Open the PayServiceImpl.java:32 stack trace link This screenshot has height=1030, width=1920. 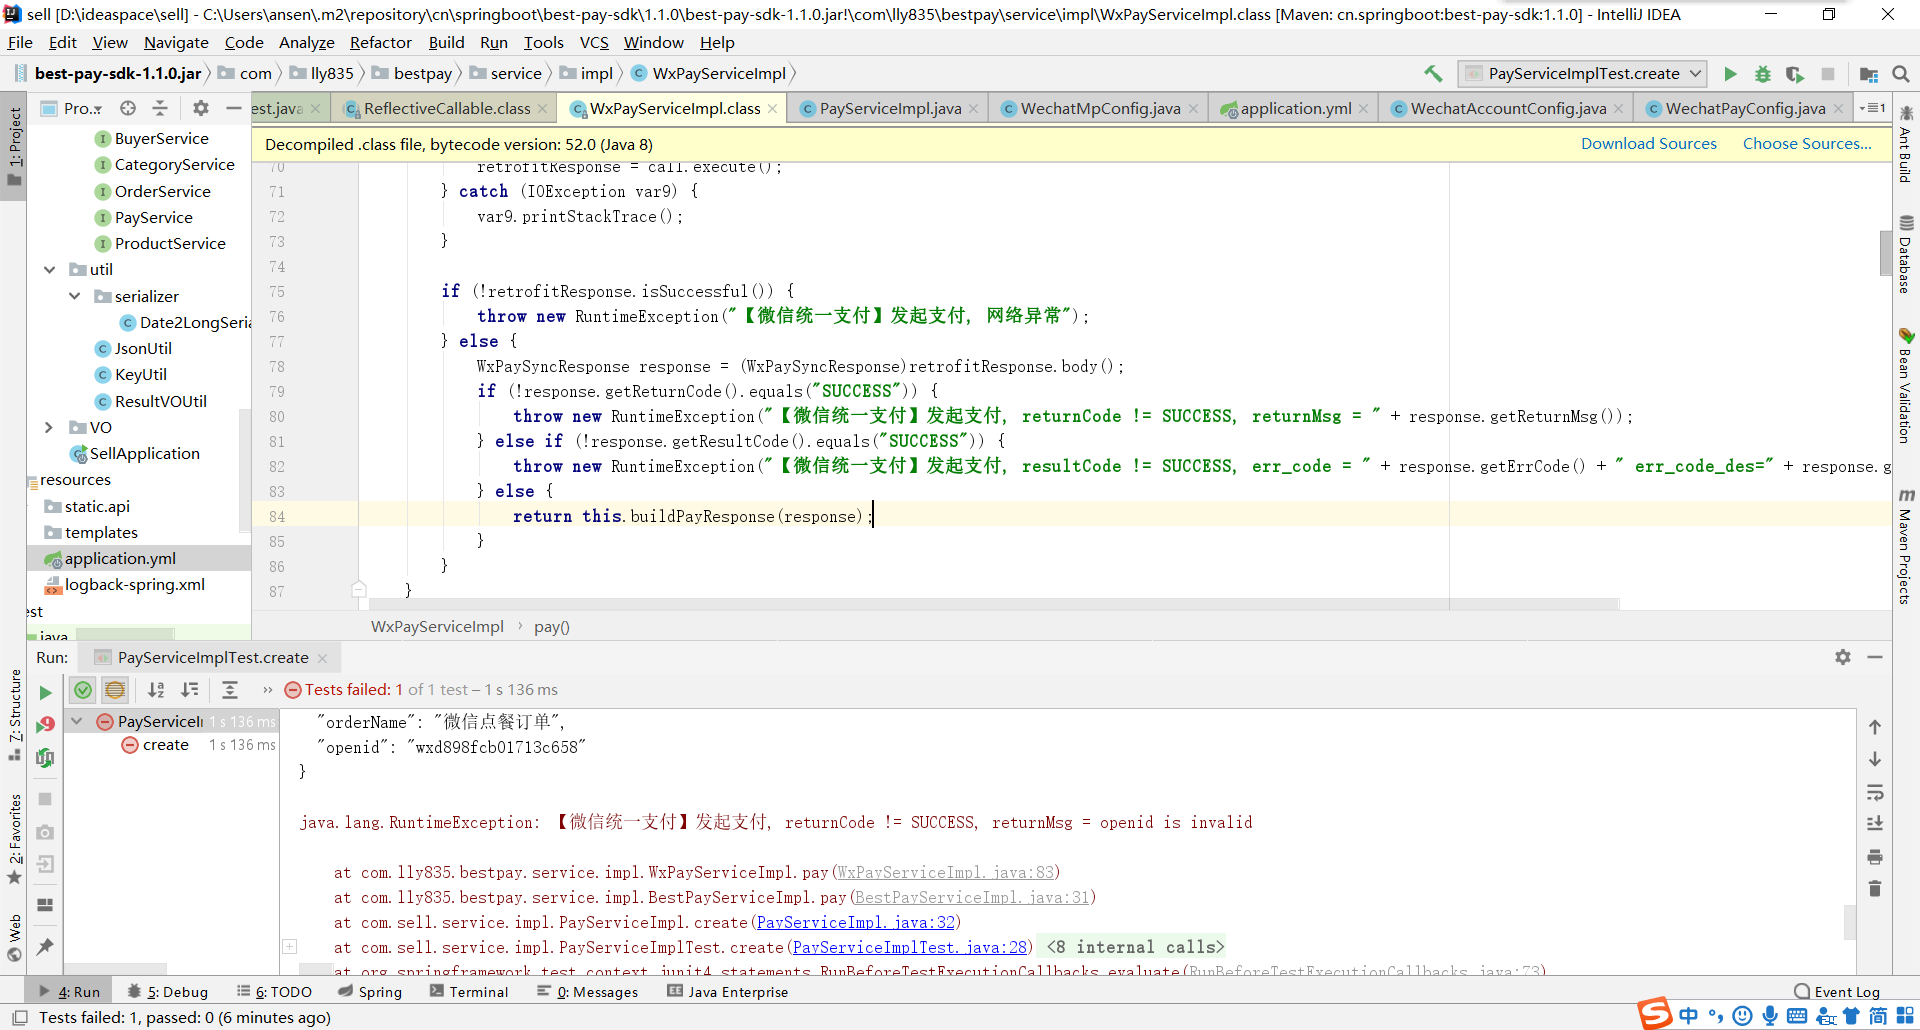click(855, 922)
